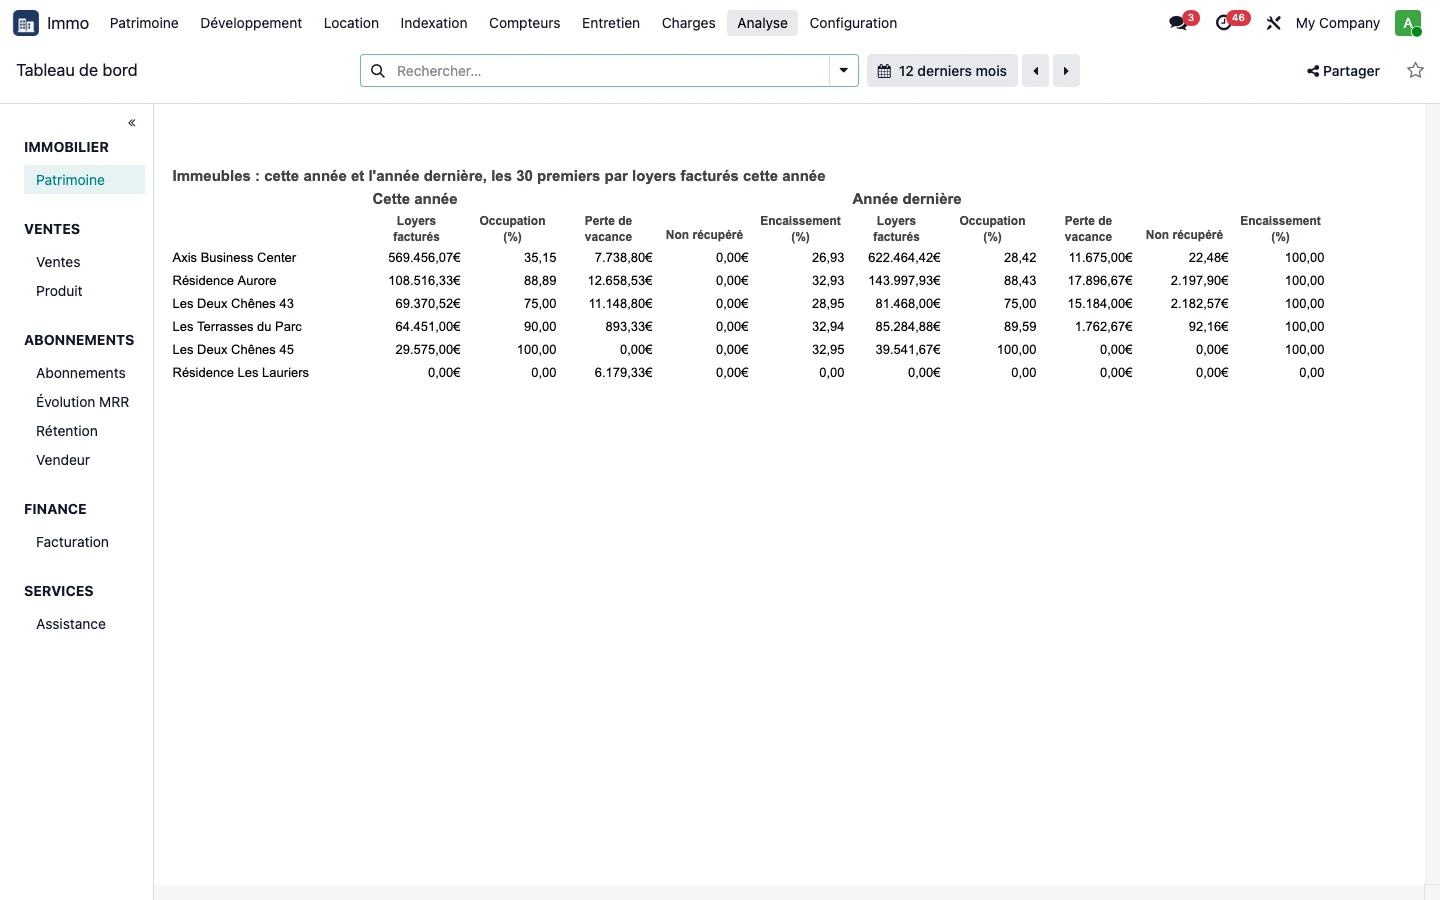
Task: Open the 12 derniers mois date filter
Action: (942, 71)
